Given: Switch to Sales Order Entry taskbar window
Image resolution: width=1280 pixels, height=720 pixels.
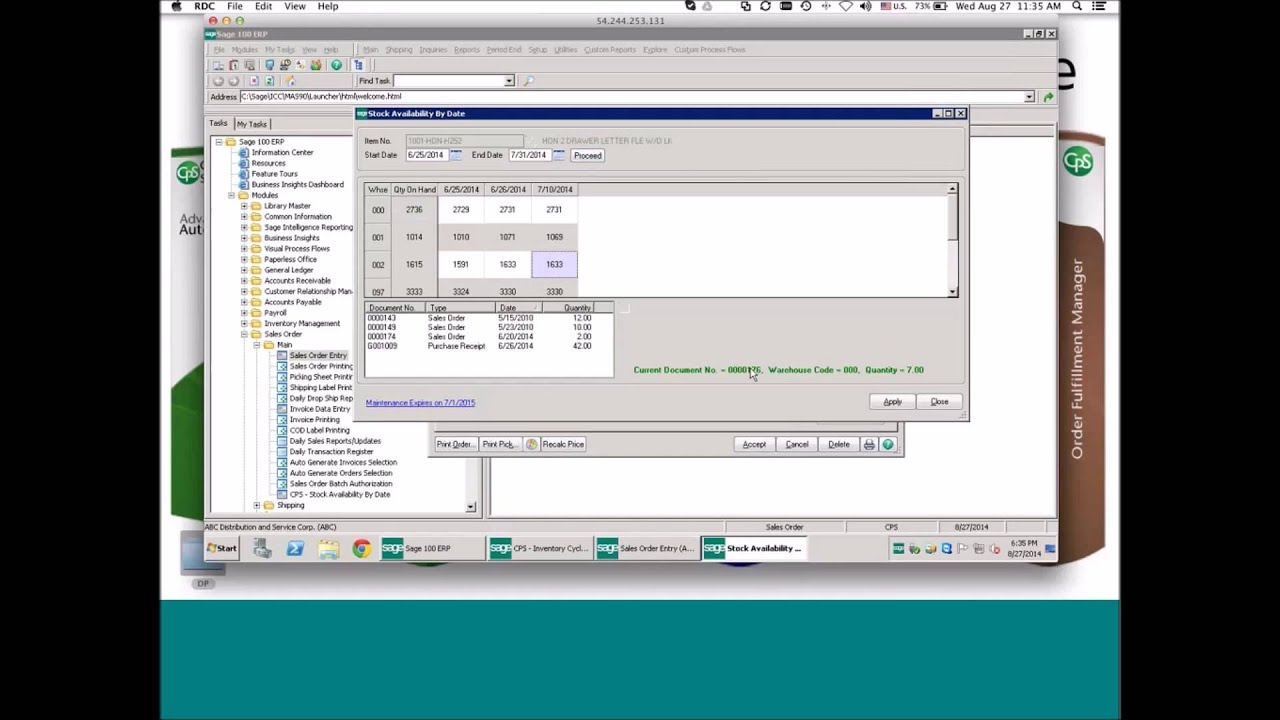Looking at the screenshot, I should tap(647, 548).
